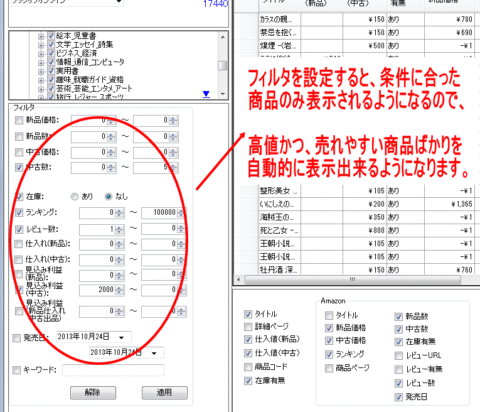Uncheck the Amazon 発売日 checkbox
Image resolution: width=480 pixels, height=412 pixels.
[398, 397]
